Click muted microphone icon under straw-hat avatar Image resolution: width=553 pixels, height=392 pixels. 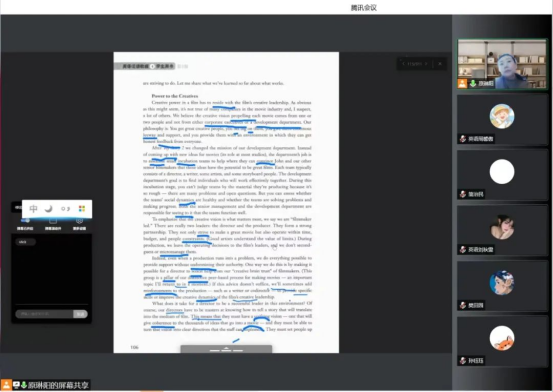tap(463, 139)
